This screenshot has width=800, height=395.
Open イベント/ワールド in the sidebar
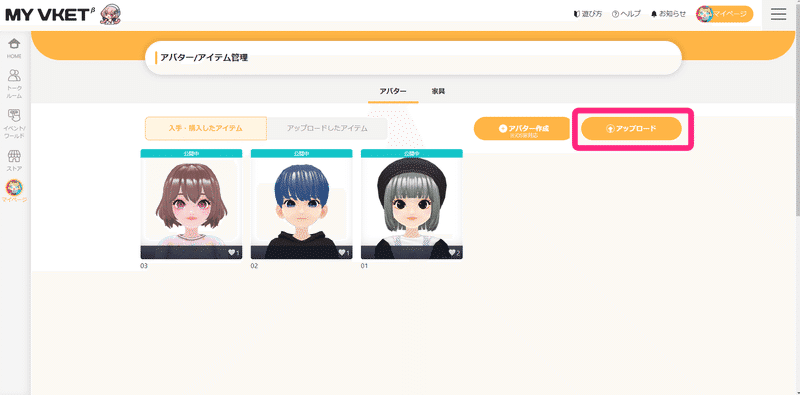[x=14, y=124]
